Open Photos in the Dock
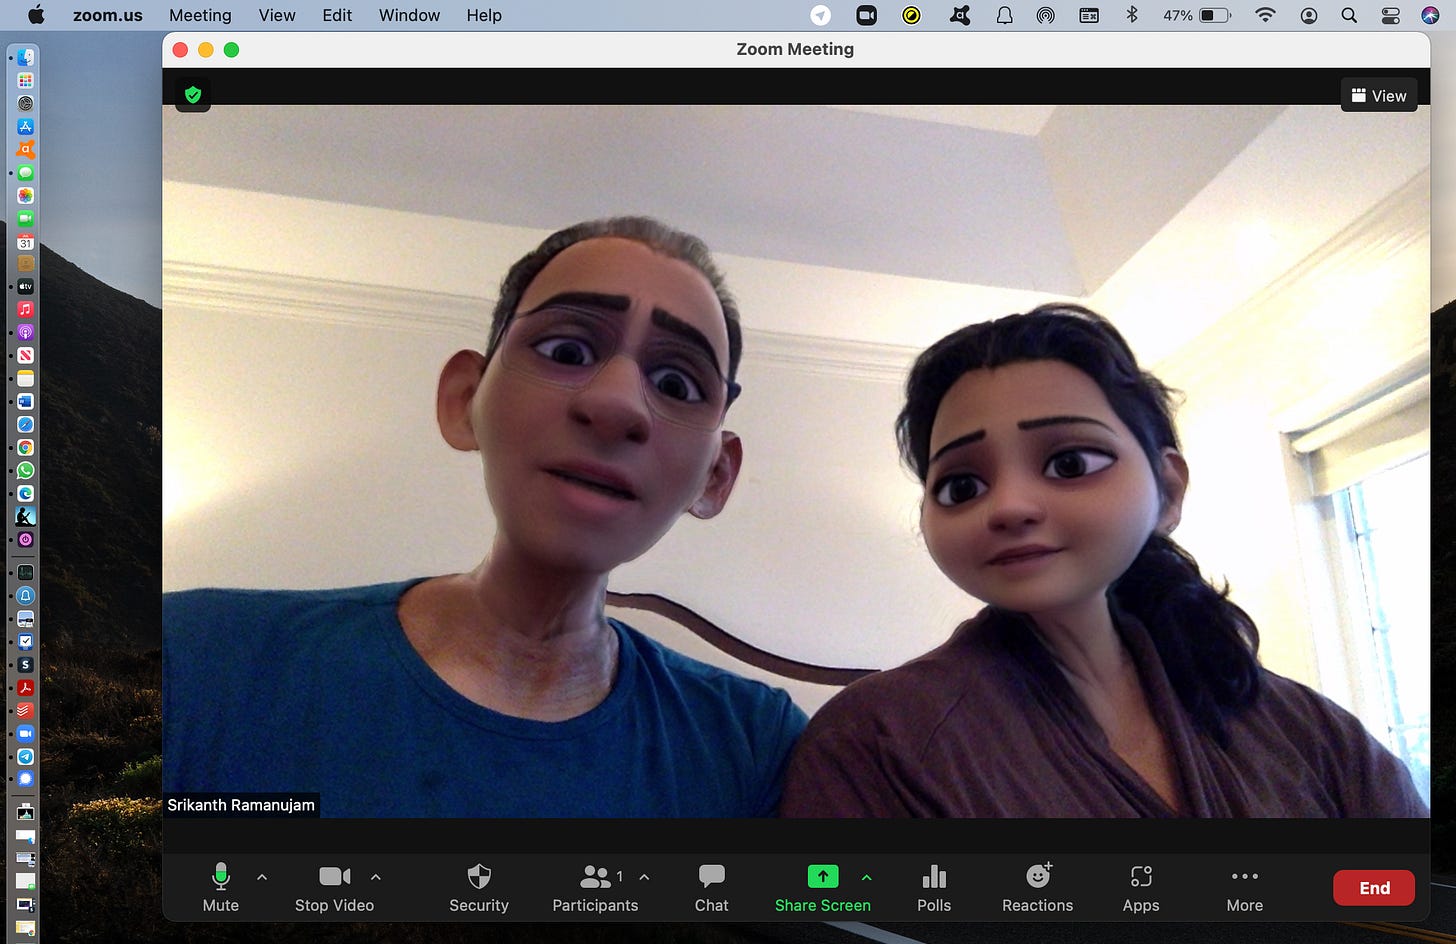Viewport: 1456px width, 944px height. point(26,195)
